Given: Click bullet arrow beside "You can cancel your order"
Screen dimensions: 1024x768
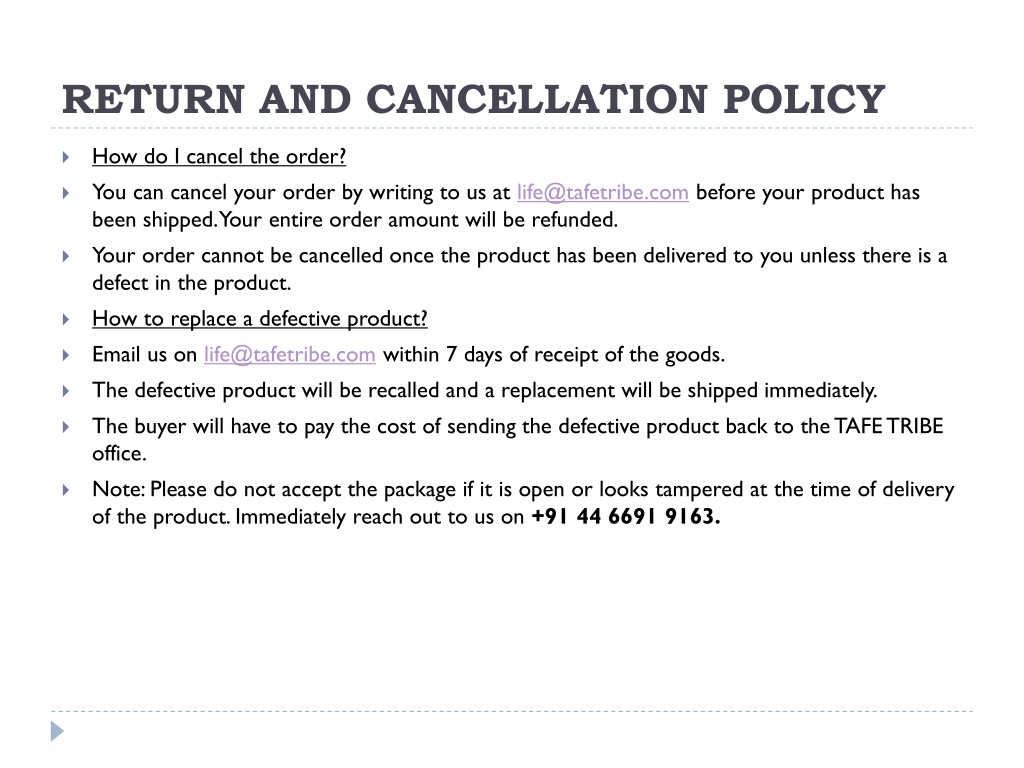Looking at the screenshot, I should tap(66, 193).
